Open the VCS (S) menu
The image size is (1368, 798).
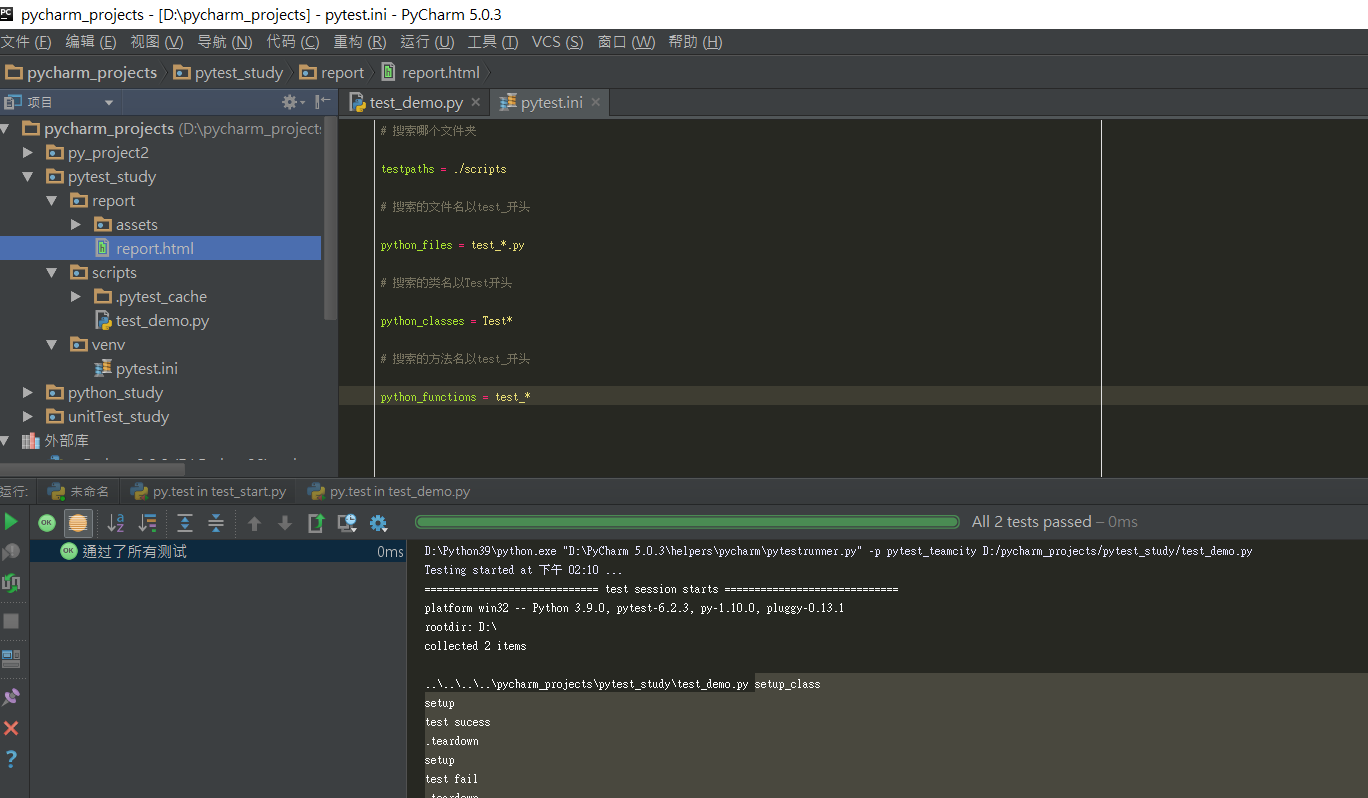click(557, 42)
